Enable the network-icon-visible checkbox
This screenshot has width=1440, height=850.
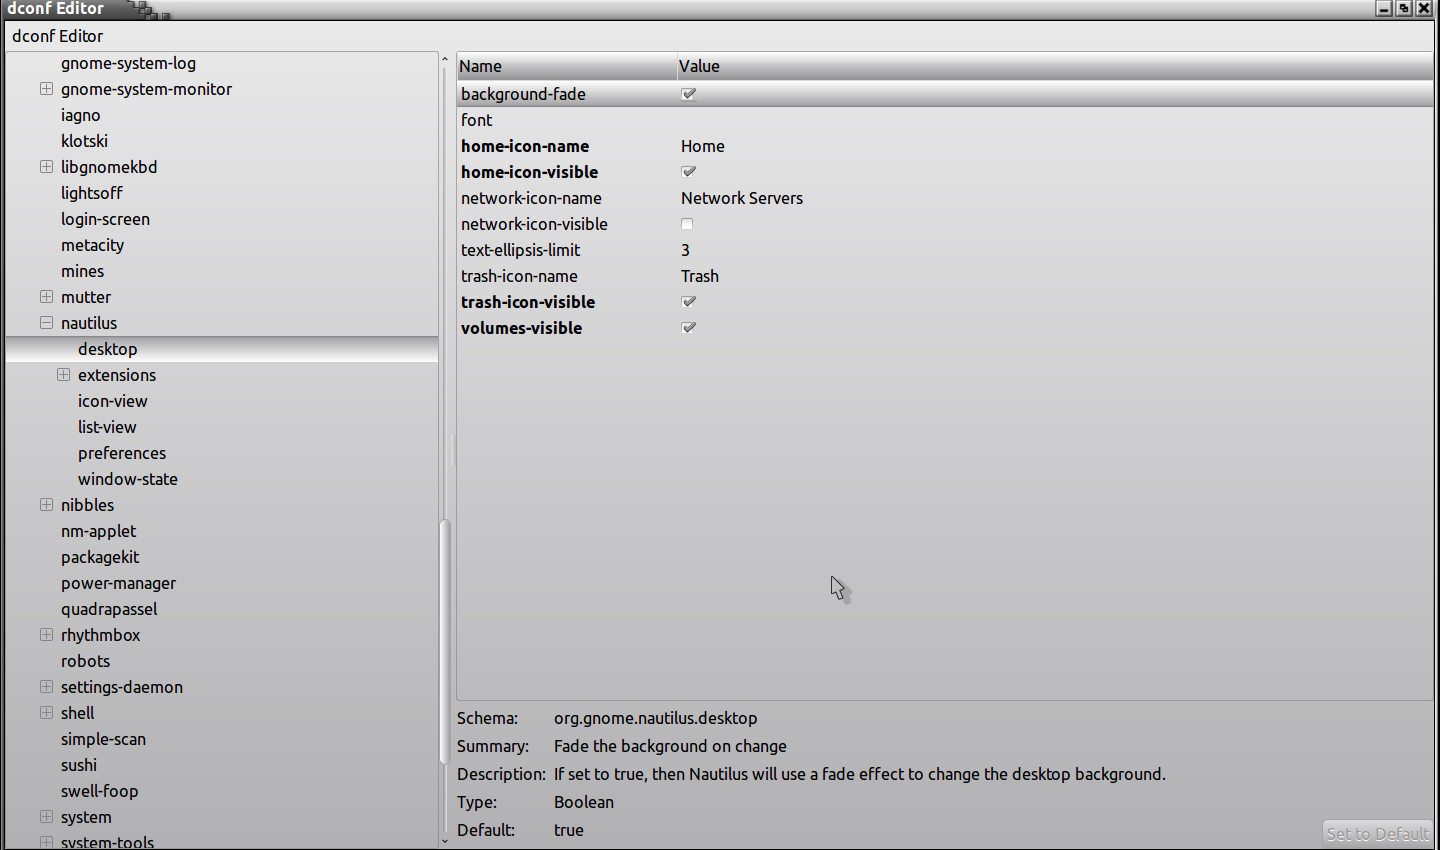pos(687,224)
